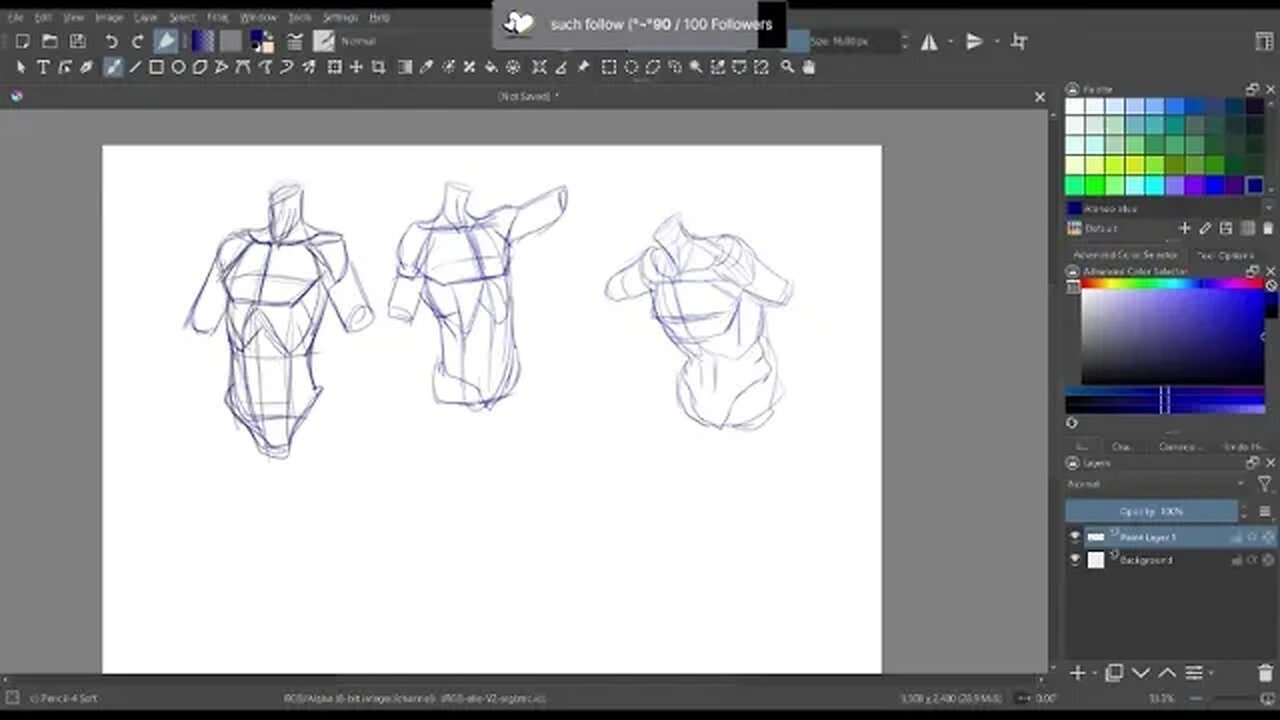Image resolution: width=1280 pixels, height=720 pixels.
Task: Open the Settings menu
Action: tap(340, 18)
